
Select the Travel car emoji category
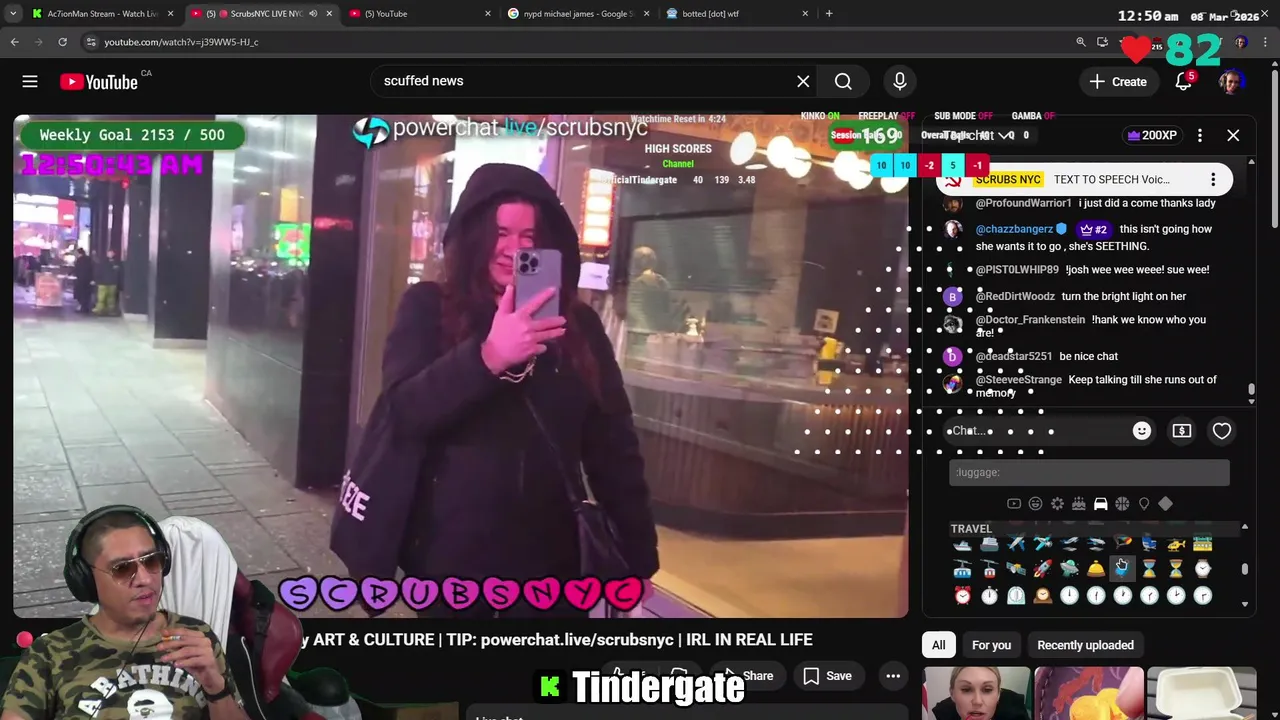[x=1100, y=504]
